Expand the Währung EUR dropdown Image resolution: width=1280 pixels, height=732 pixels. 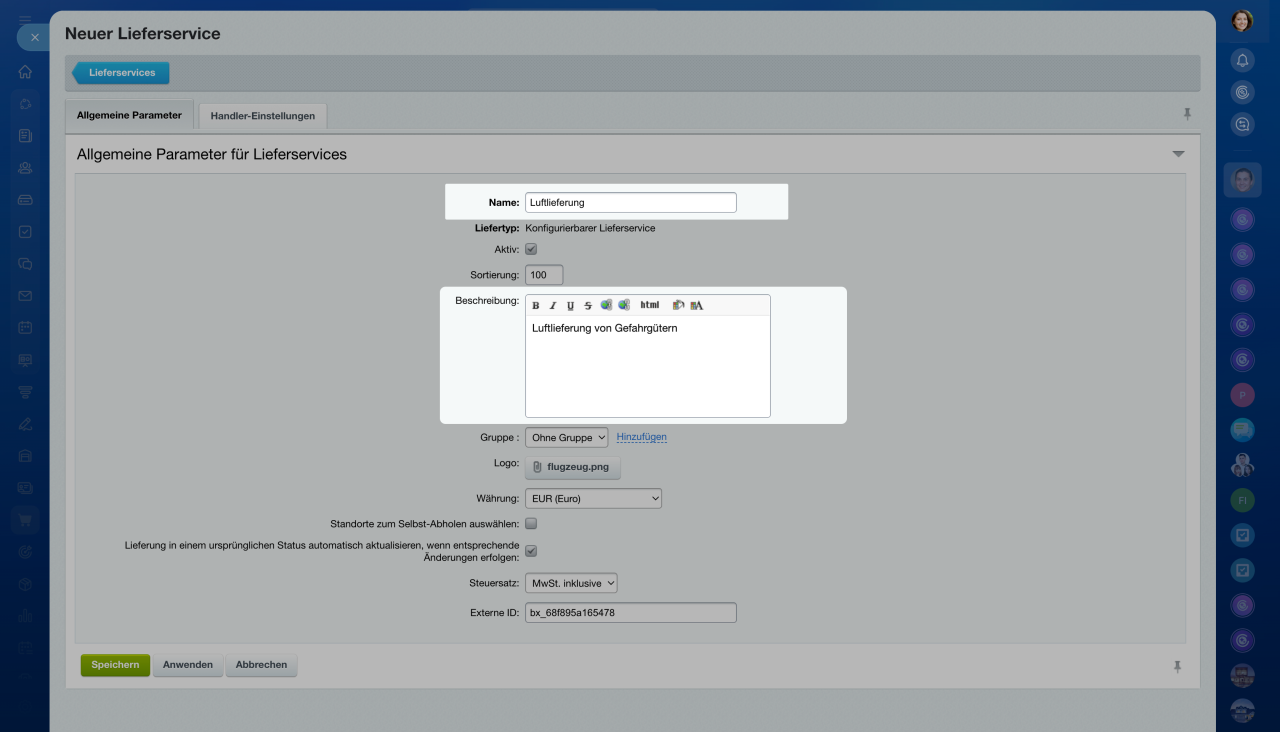pos(593,498)
